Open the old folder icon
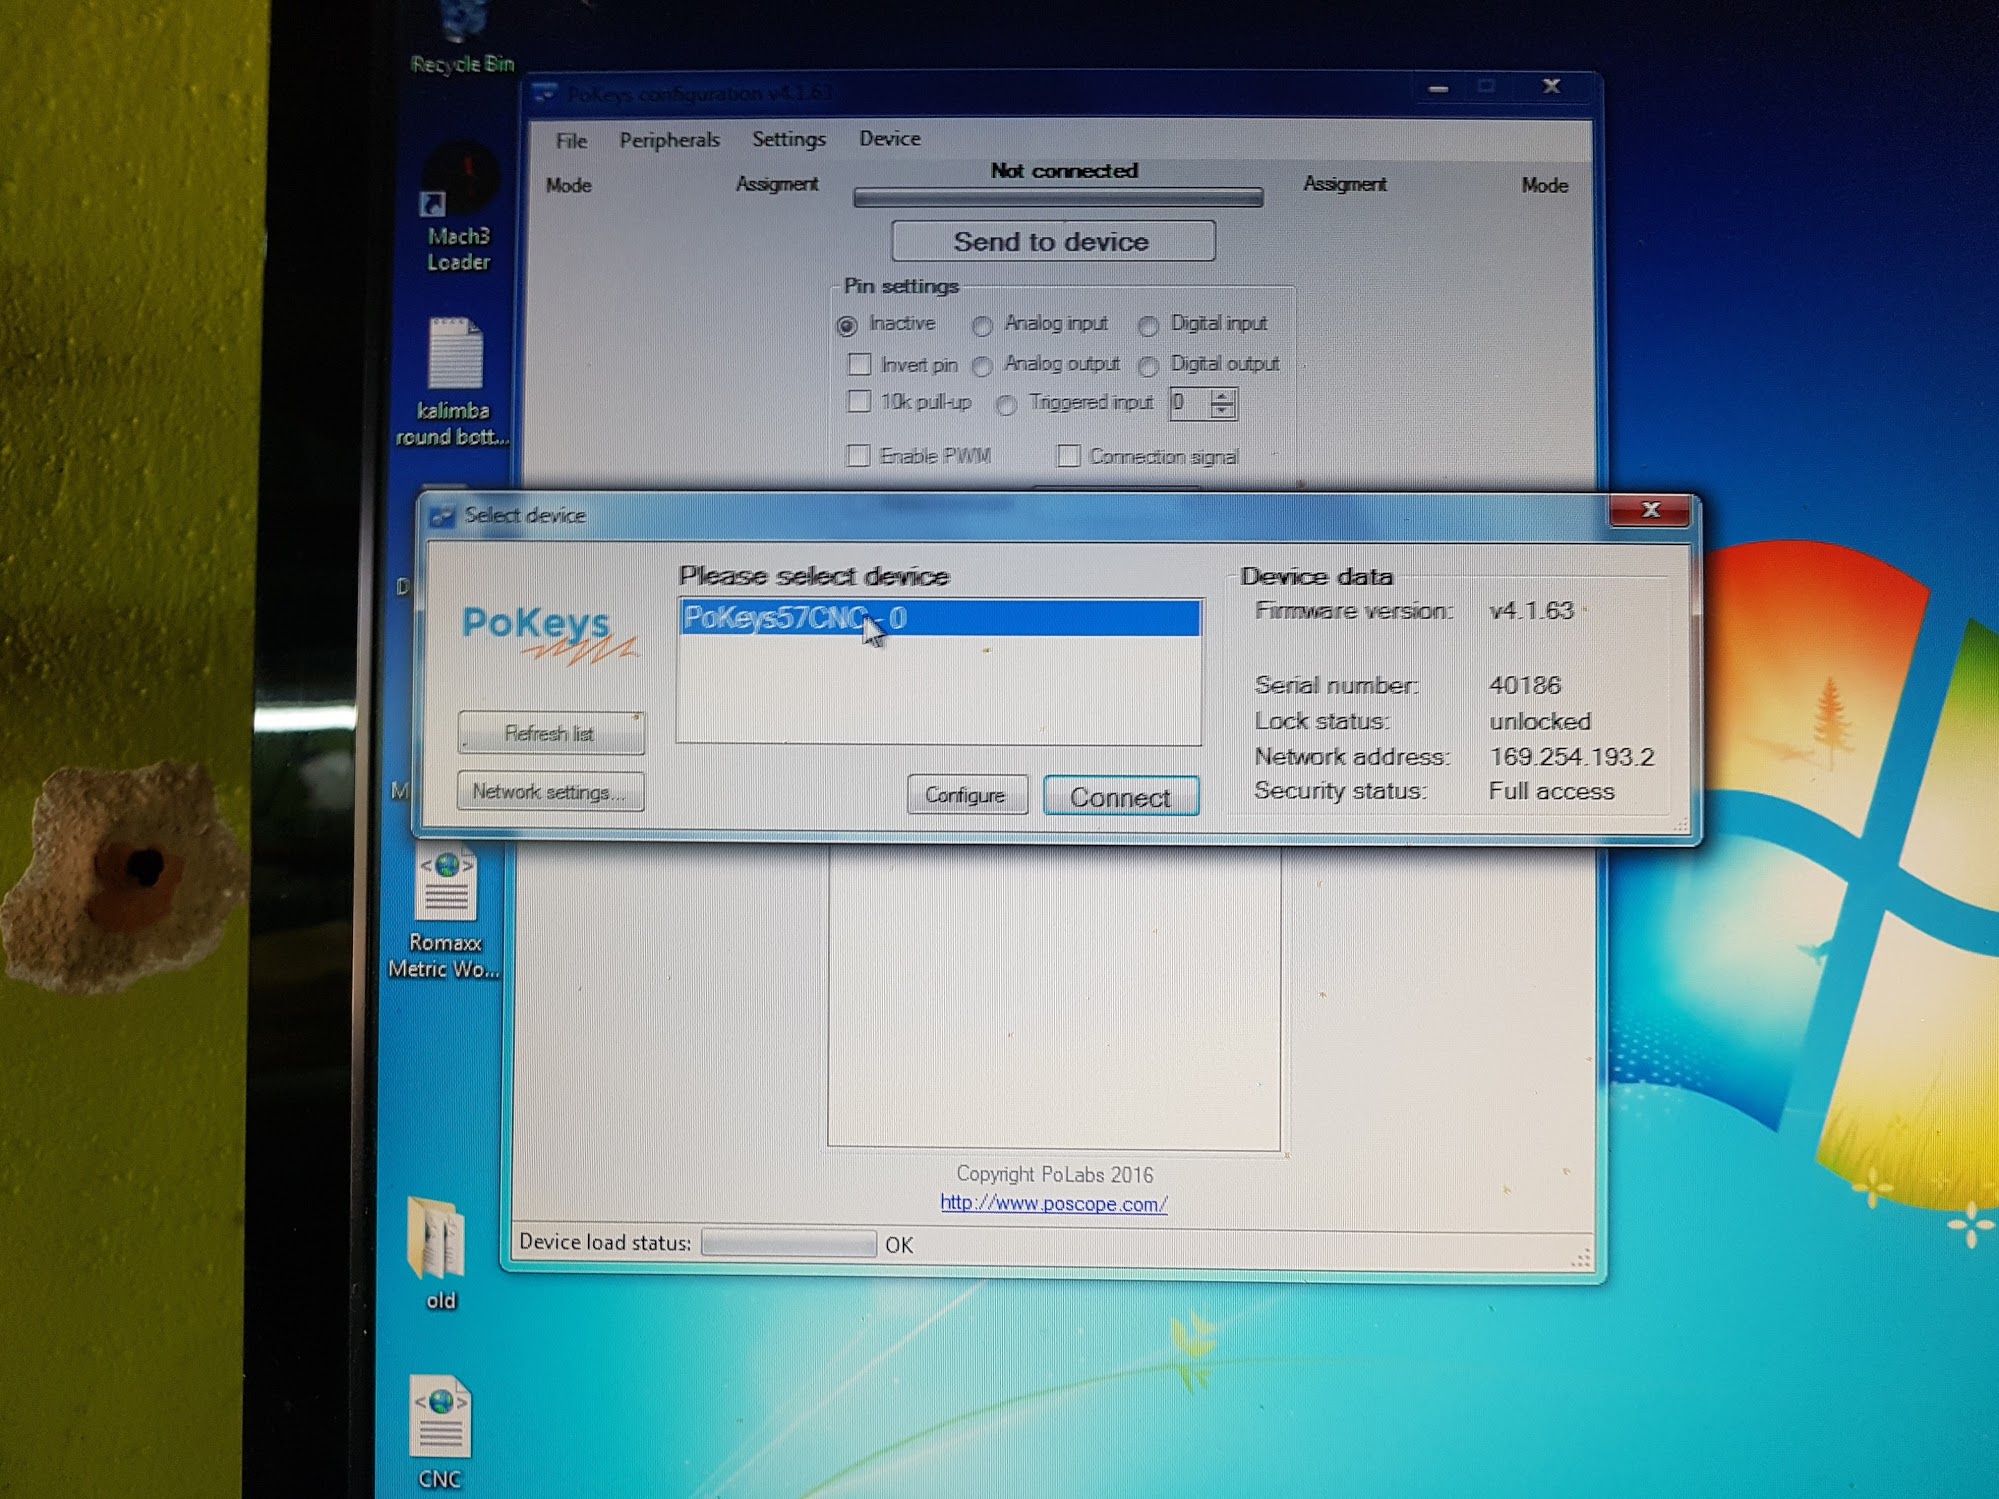This screenshot has height=1499, width=1999. point(438,1240)
